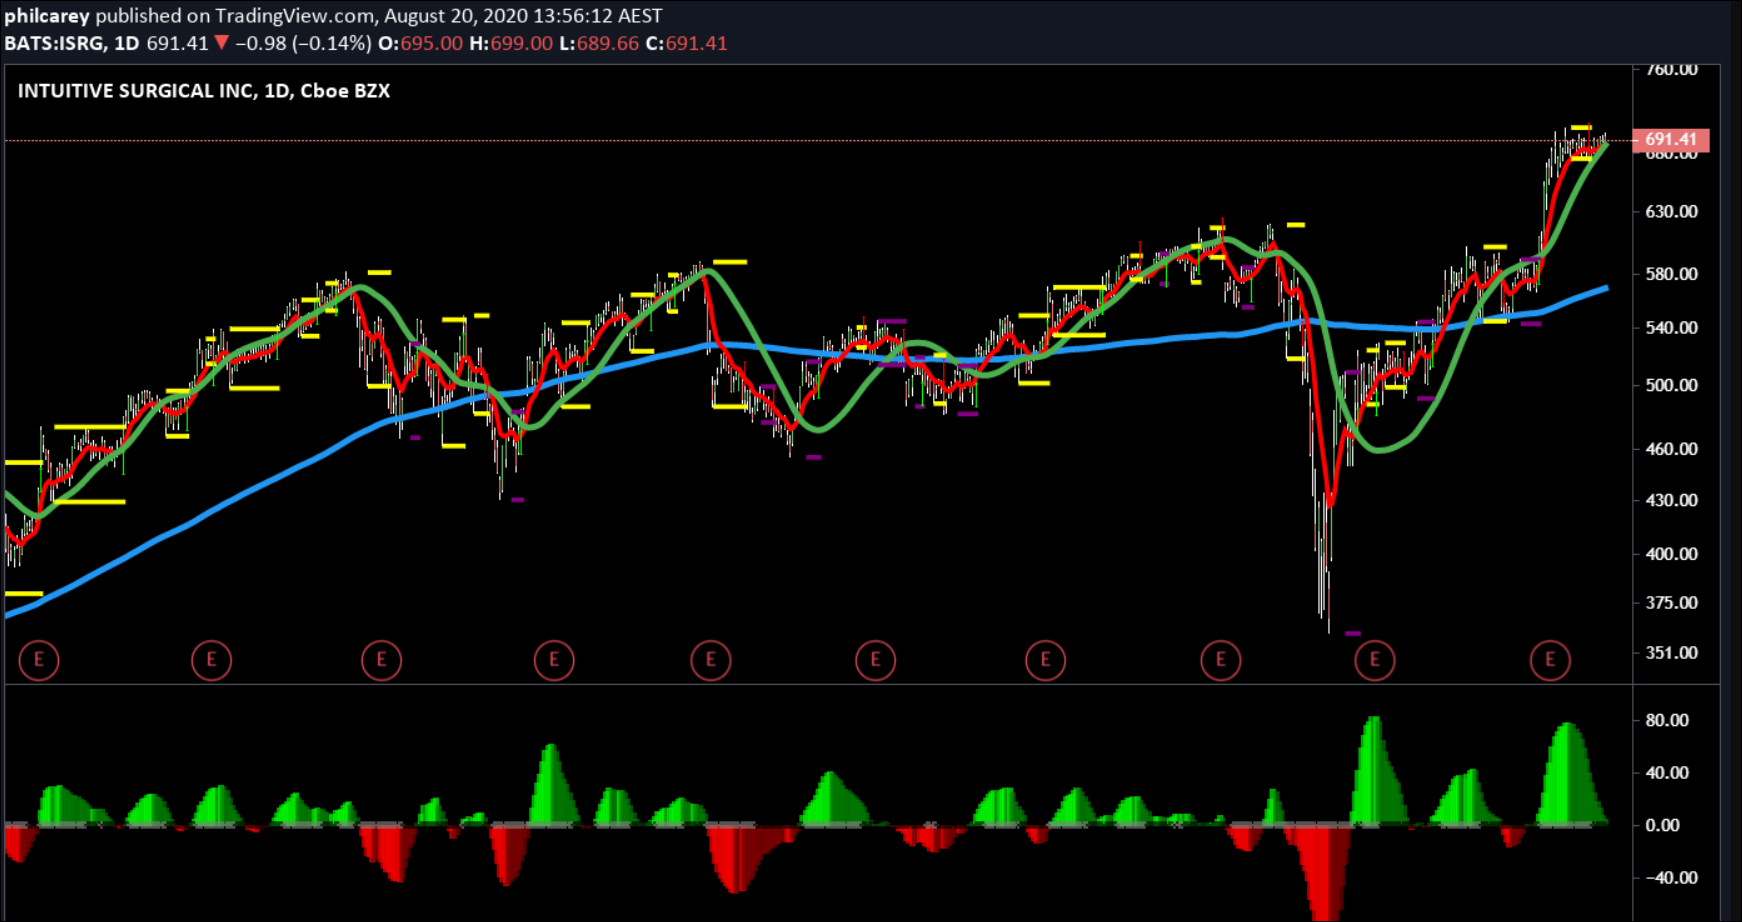This screenshot has width=1742, height=922.
Task: Click the change value −0.98 (−0.14%)
Action: coord(303,44)
